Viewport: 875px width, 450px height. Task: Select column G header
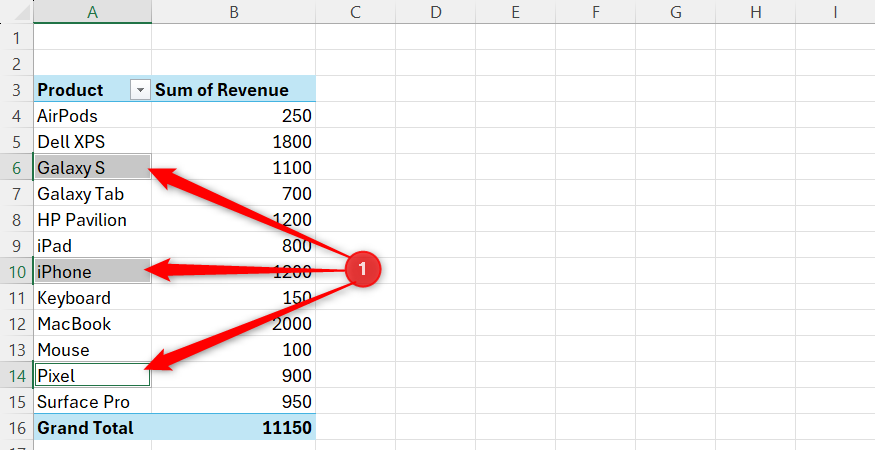(x=675, y=12)
